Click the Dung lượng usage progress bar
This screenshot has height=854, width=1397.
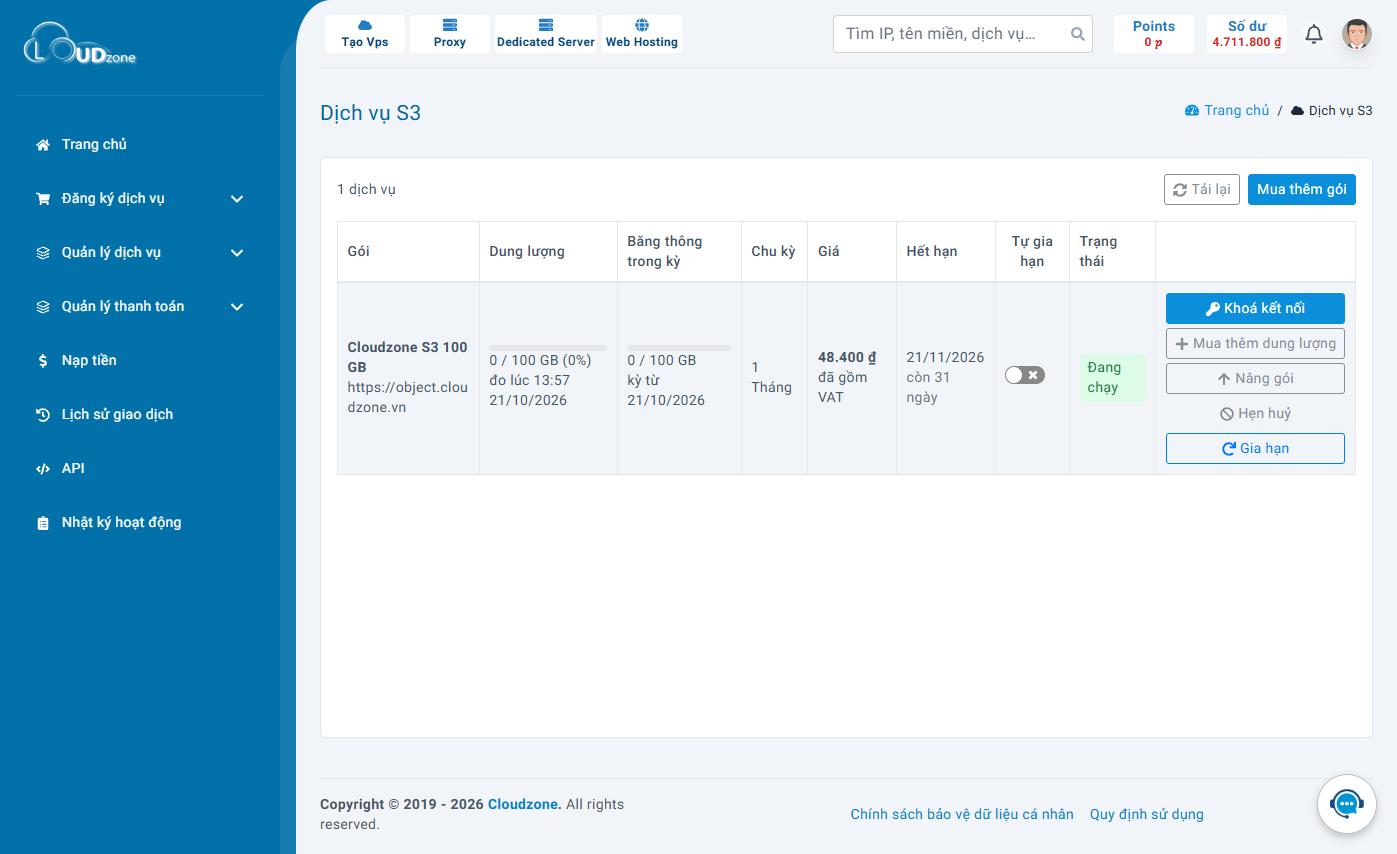click(548, 347)
